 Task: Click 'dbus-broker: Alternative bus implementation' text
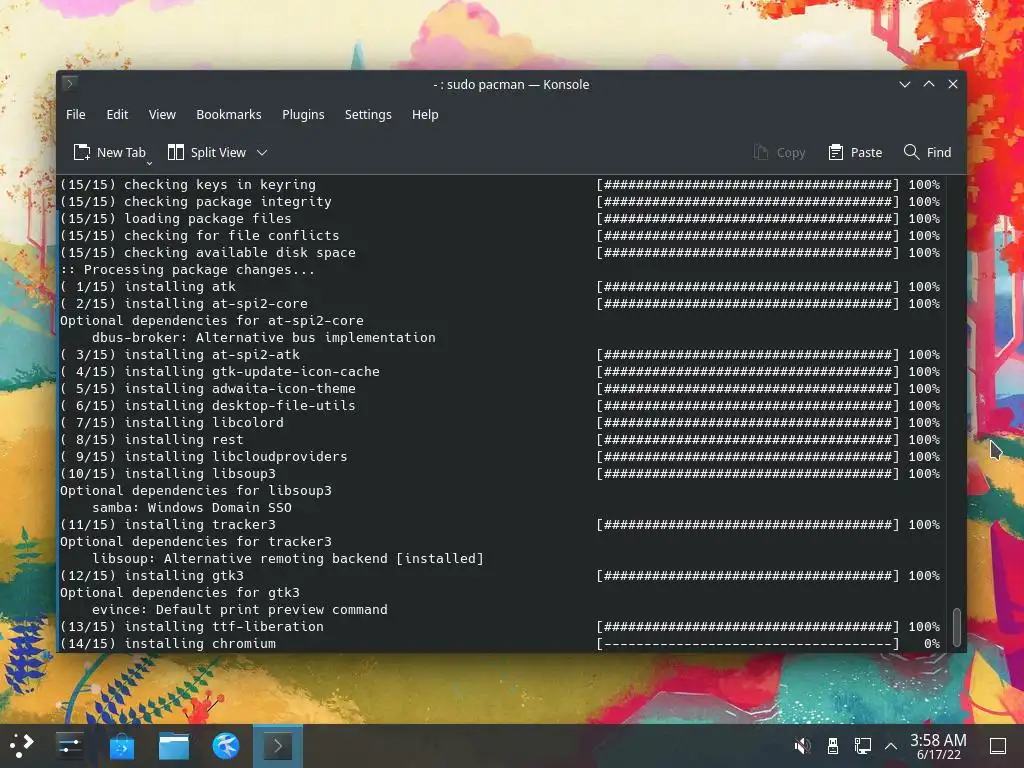click(x=264, y=338)
